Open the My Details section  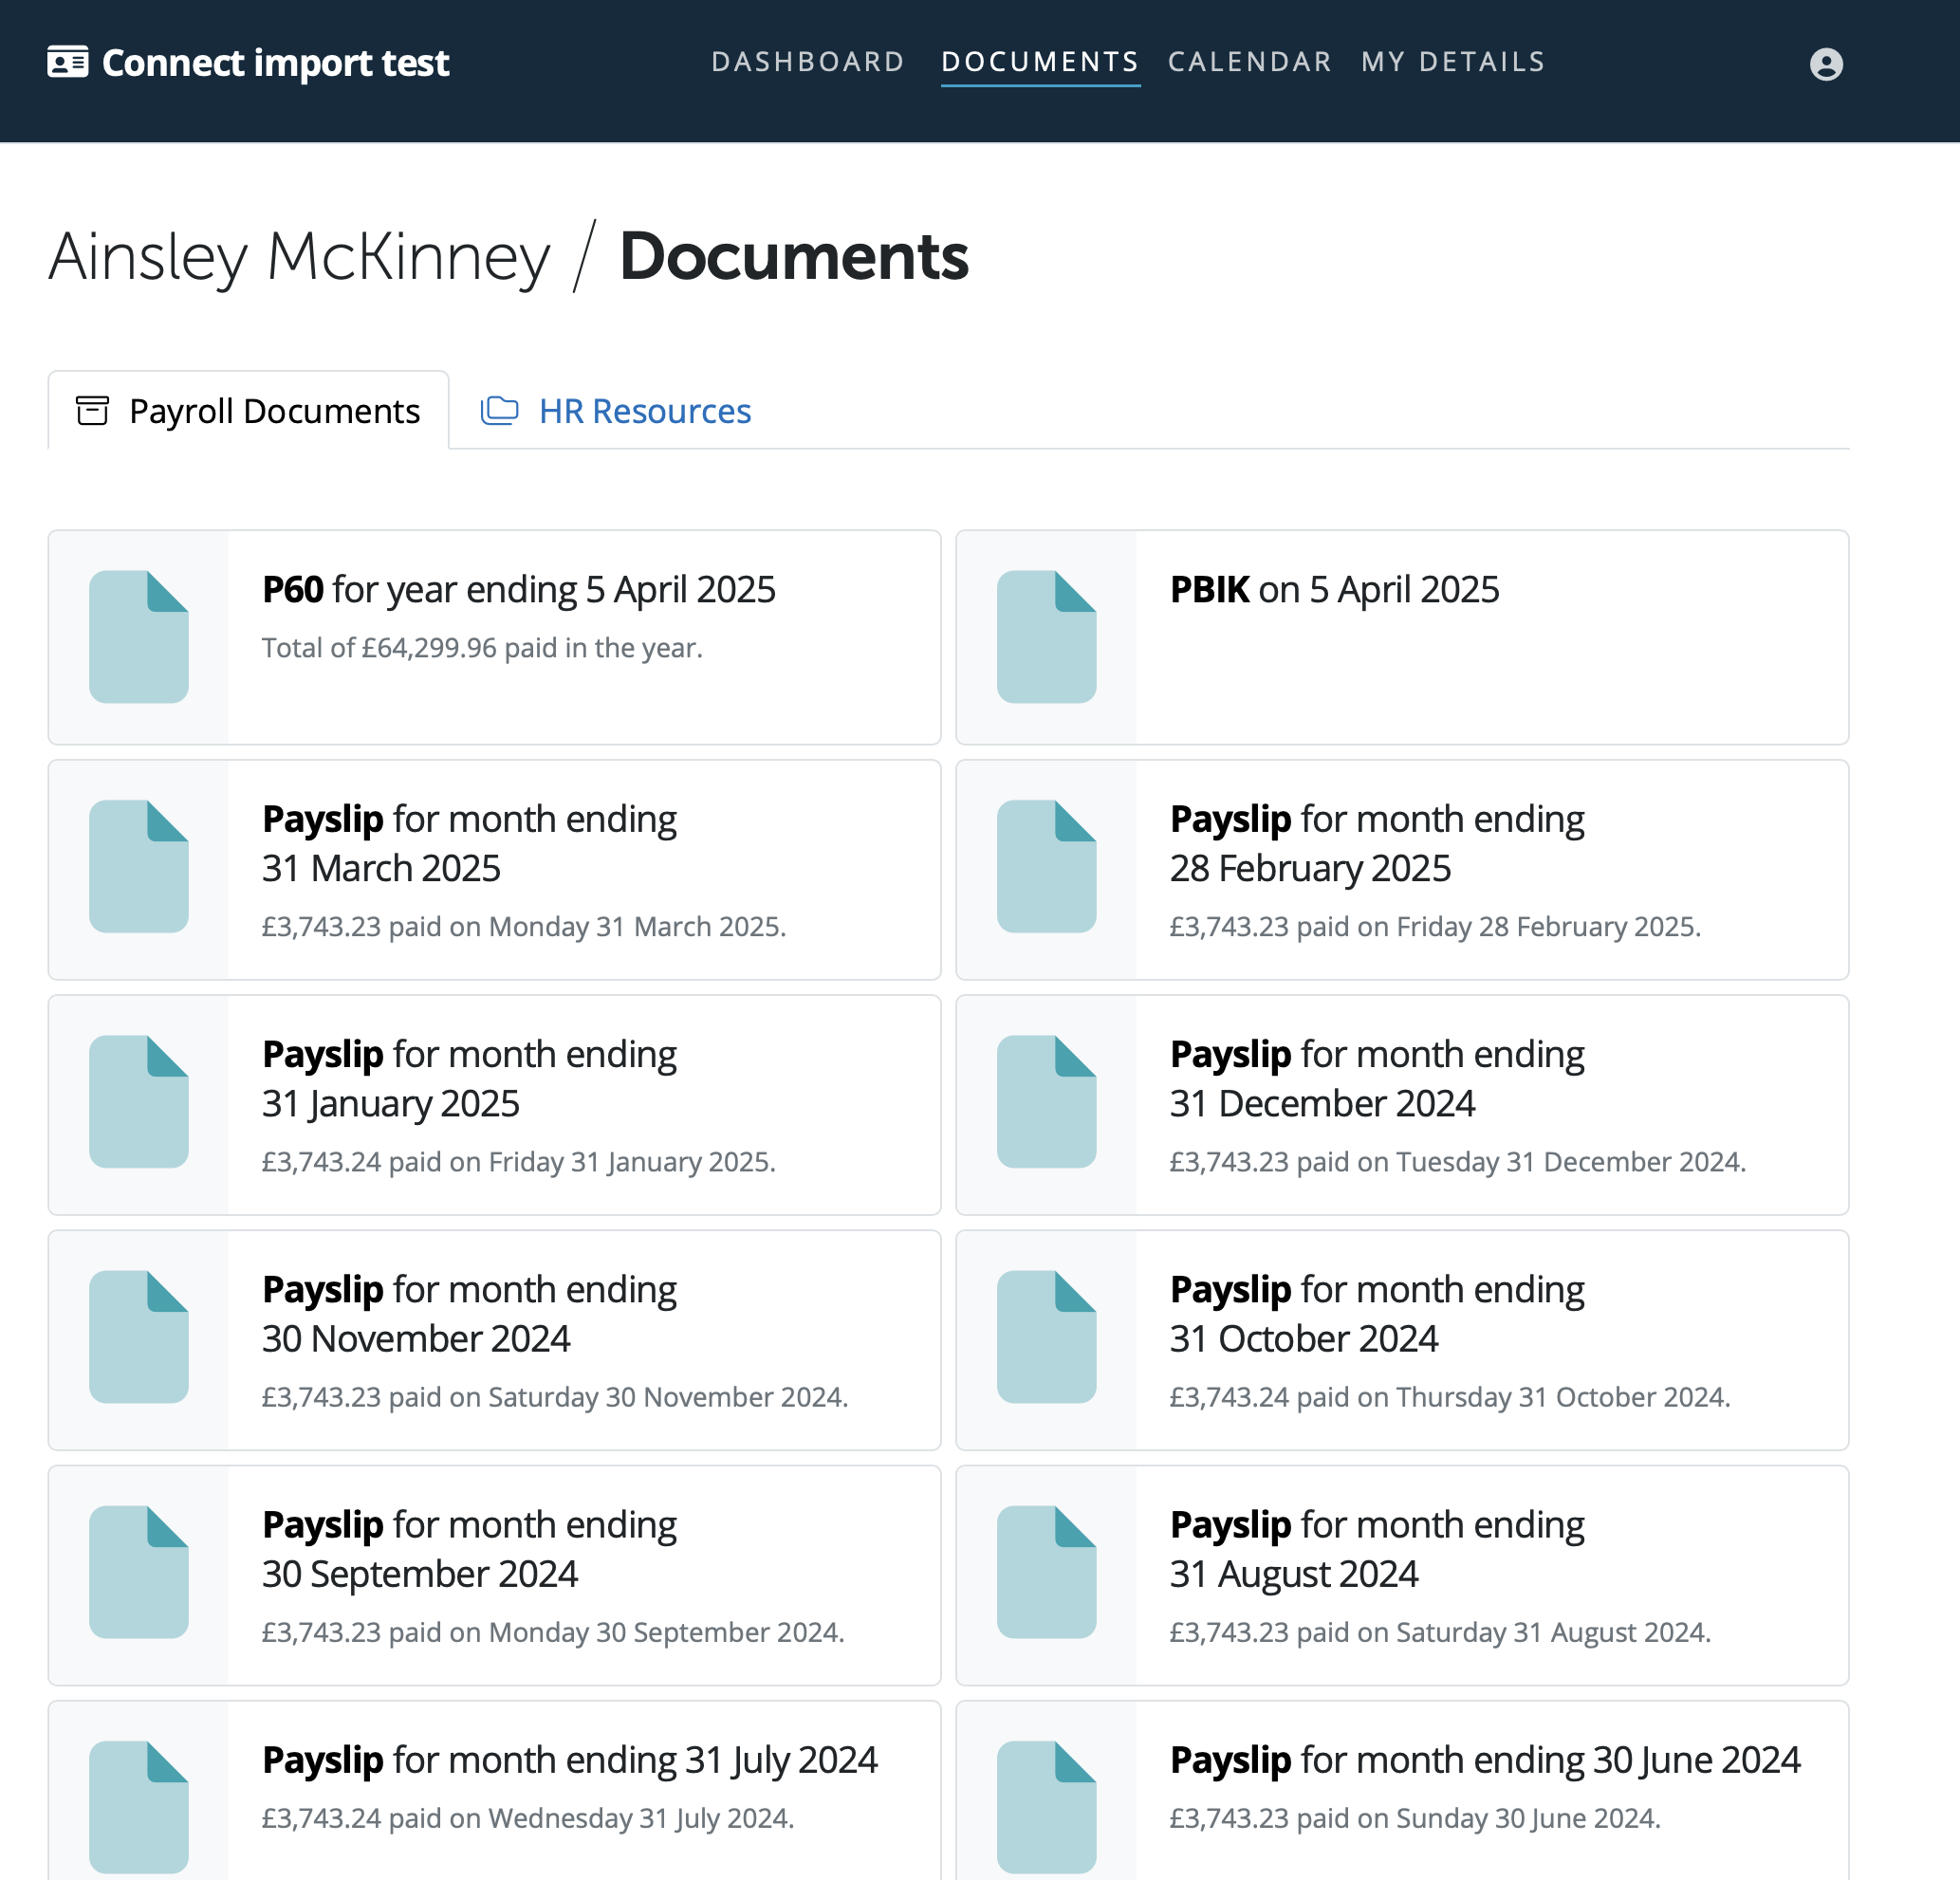click(x=1452, y=62)
